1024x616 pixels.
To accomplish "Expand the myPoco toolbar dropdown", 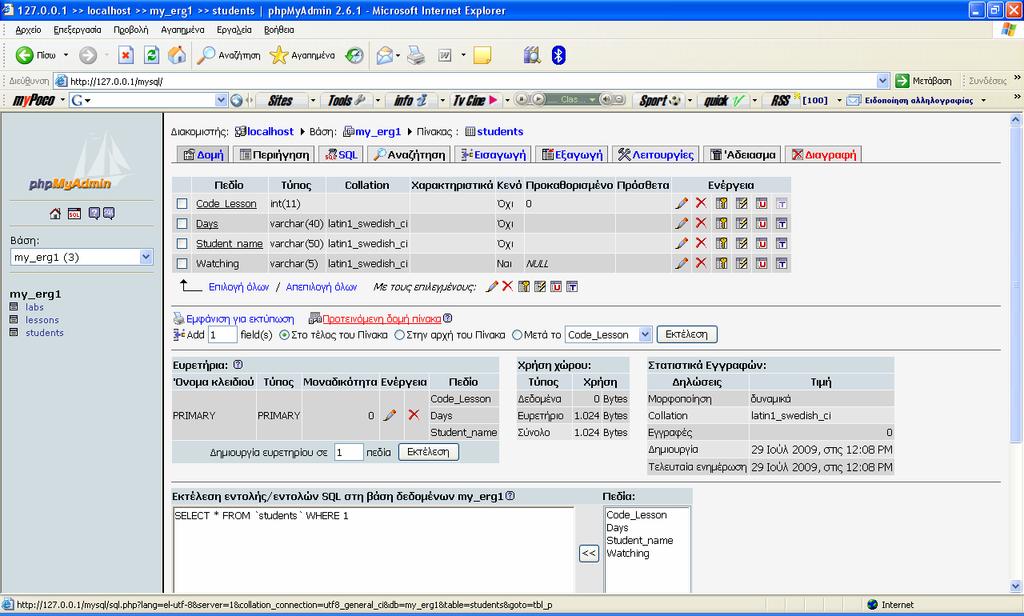I will click(x=63, y=101).
